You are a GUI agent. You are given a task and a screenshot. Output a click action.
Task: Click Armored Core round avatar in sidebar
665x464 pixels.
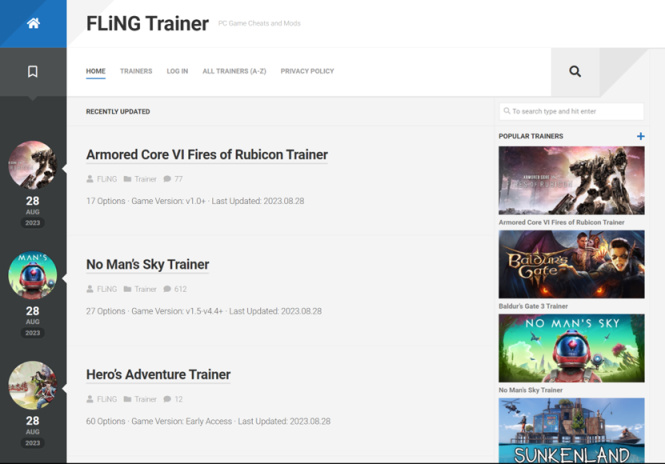[33, 165]
